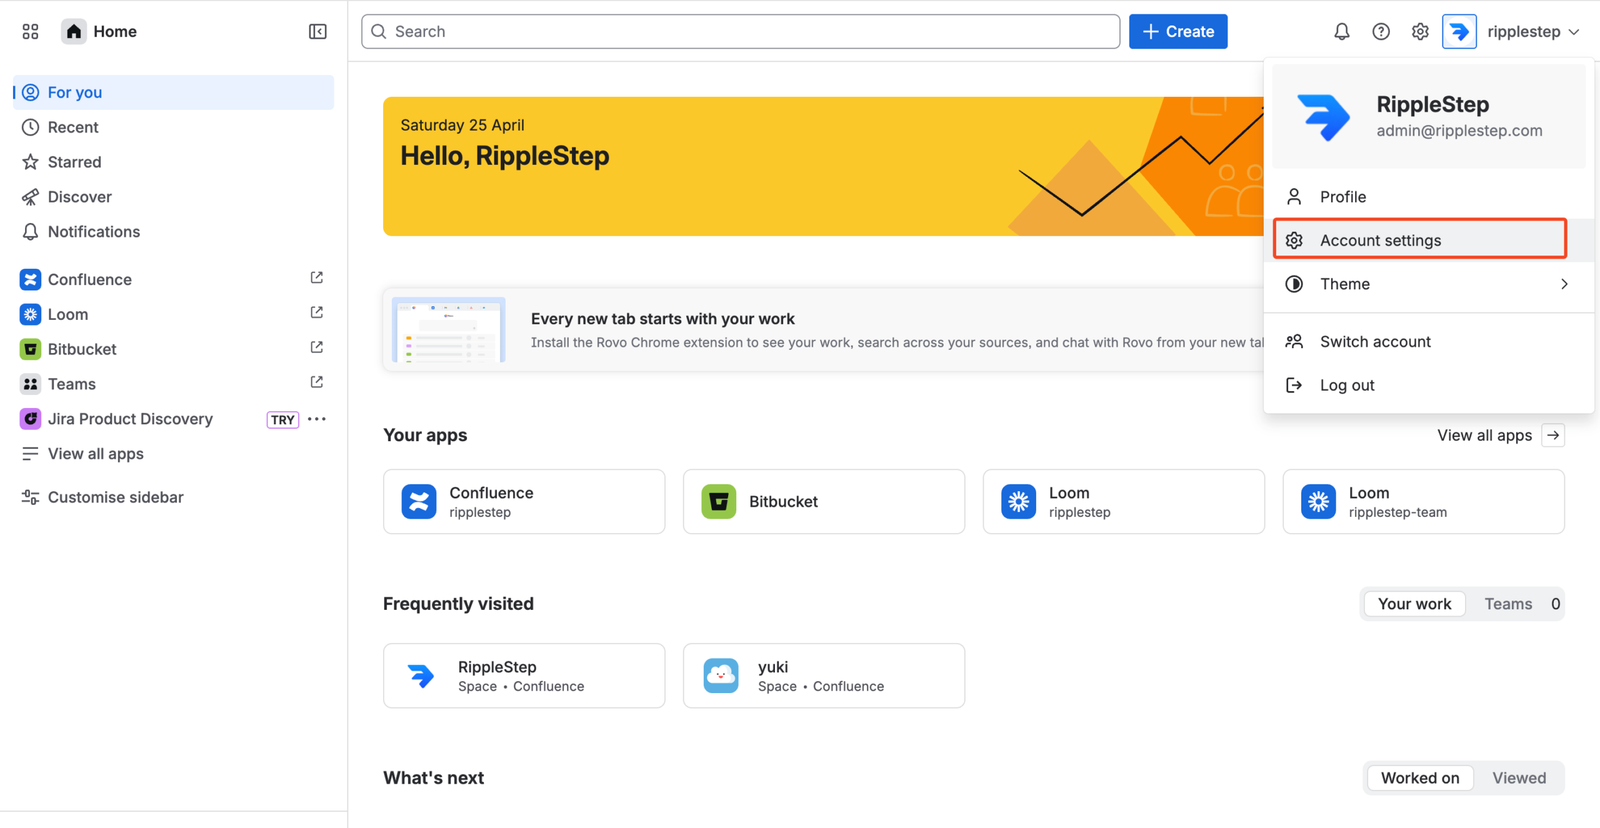Select the Worked on tab
This screenshot has height=828, width=1600.
click(1420, 778)
